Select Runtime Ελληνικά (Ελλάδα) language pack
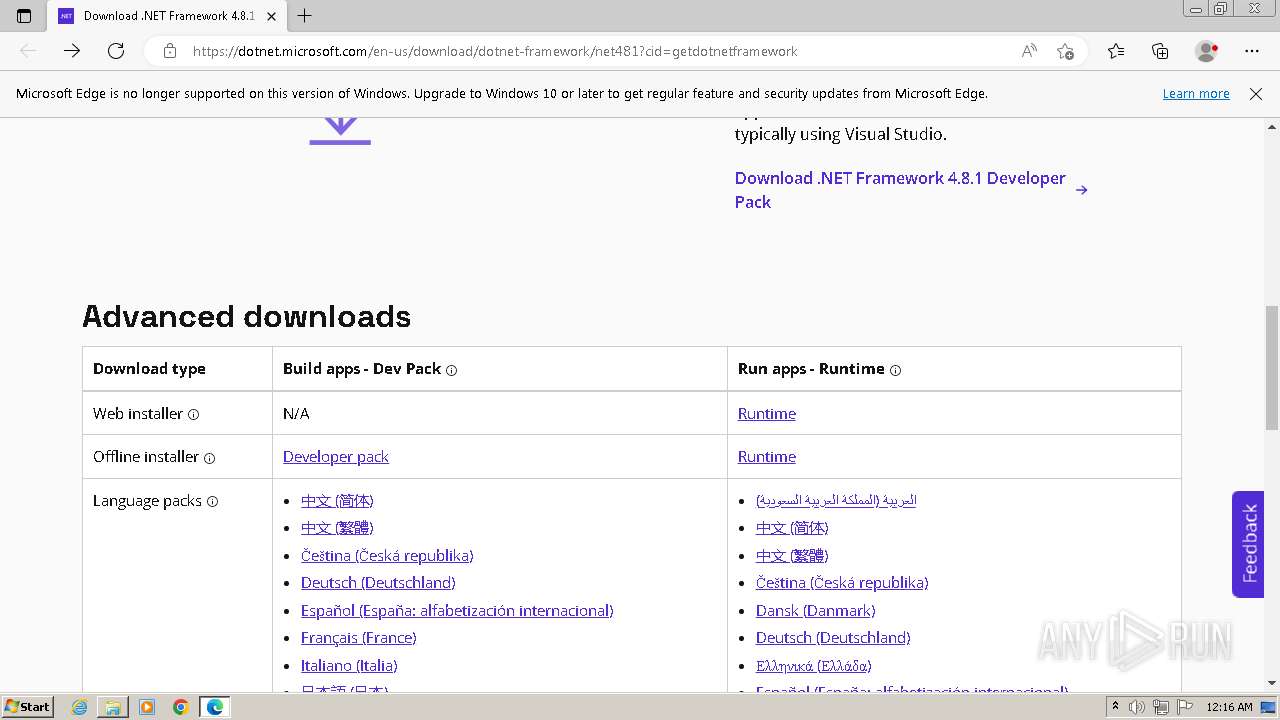 coord(814,665)
